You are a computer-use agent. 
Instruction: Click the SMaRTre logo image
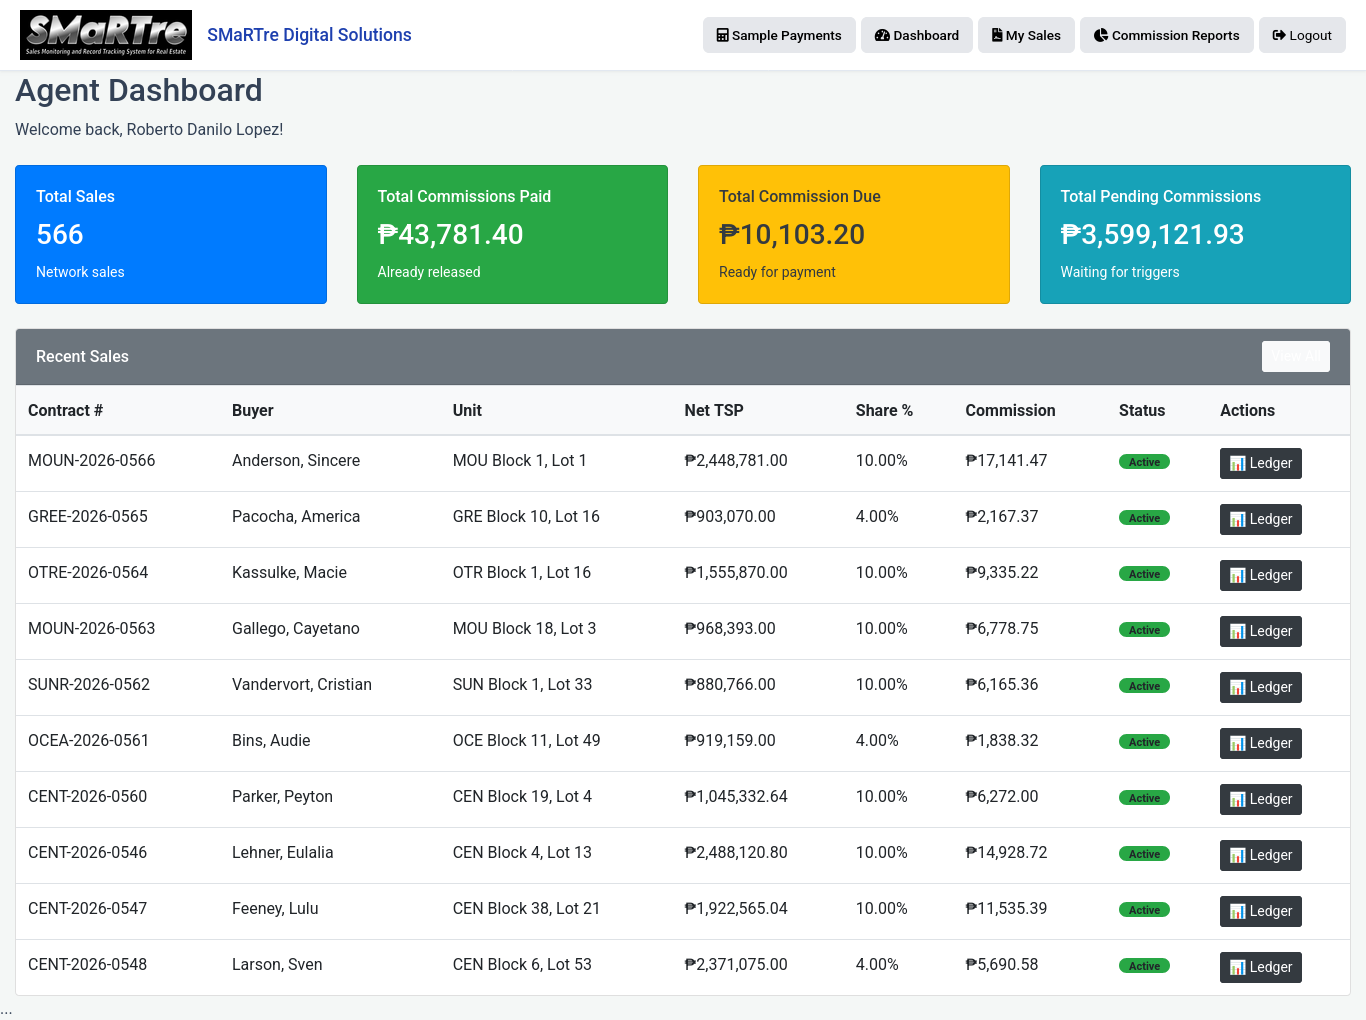click(x=106, y=35)
